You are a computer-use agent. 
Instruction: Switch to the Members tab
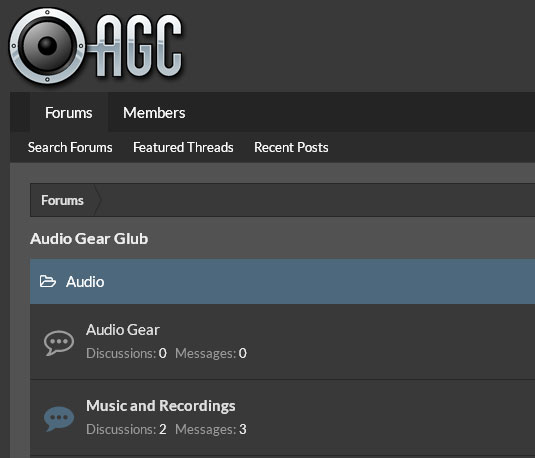pos(154,113)
